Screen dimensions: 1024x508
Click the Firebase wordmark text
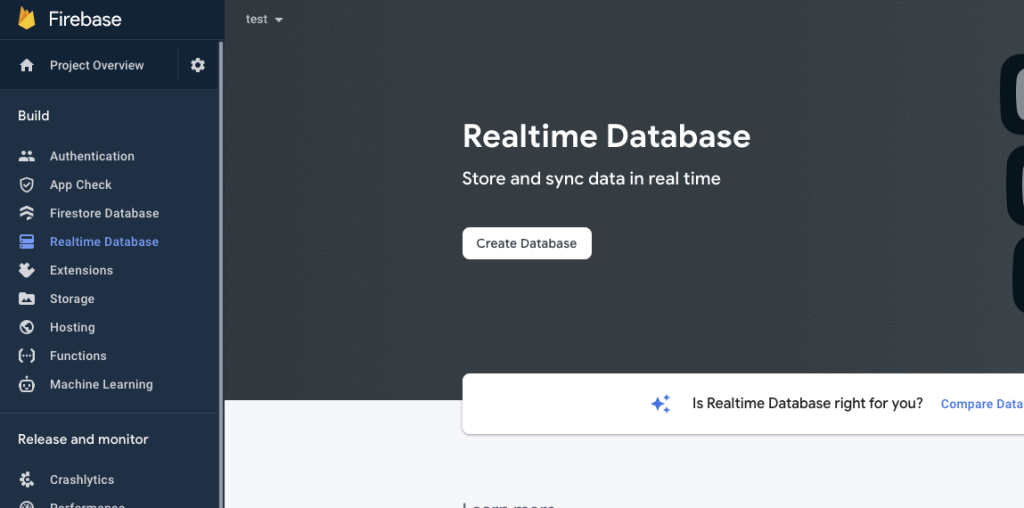[85, 19]
